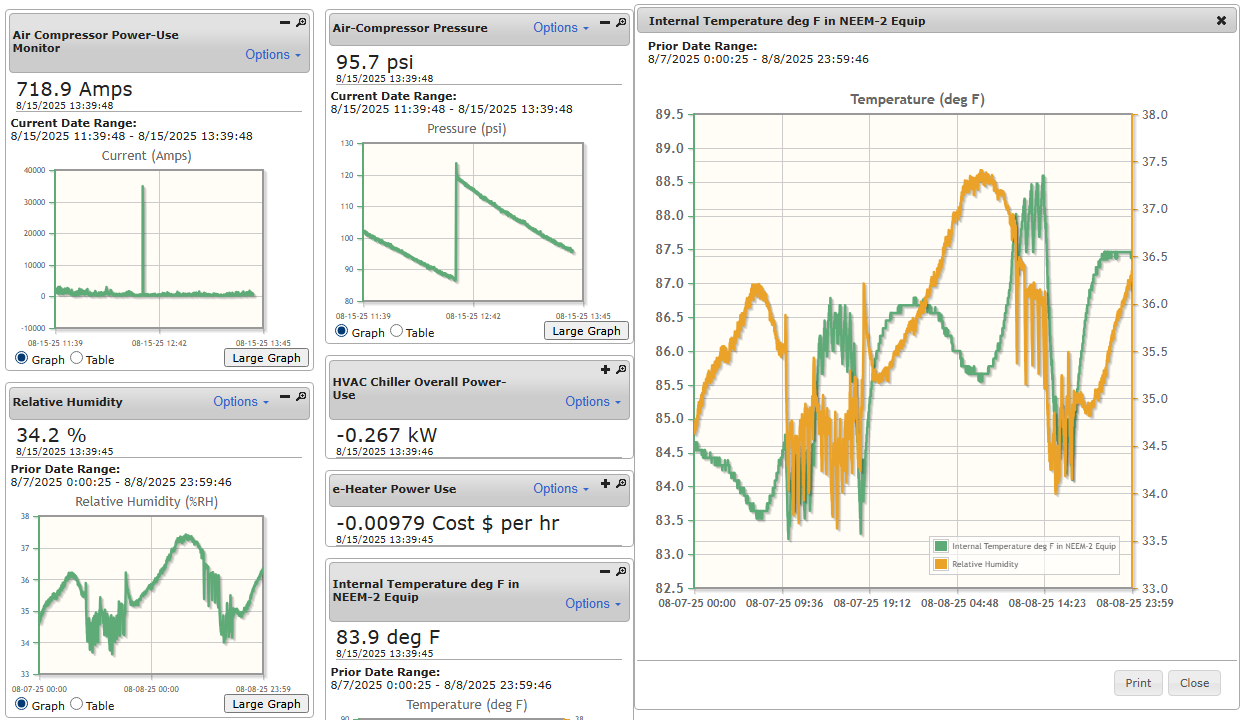Open Options dropdown for Relative Humidity
This screenshot has width=1250, height=720.
pyautogui.click(x=240, y=401)
